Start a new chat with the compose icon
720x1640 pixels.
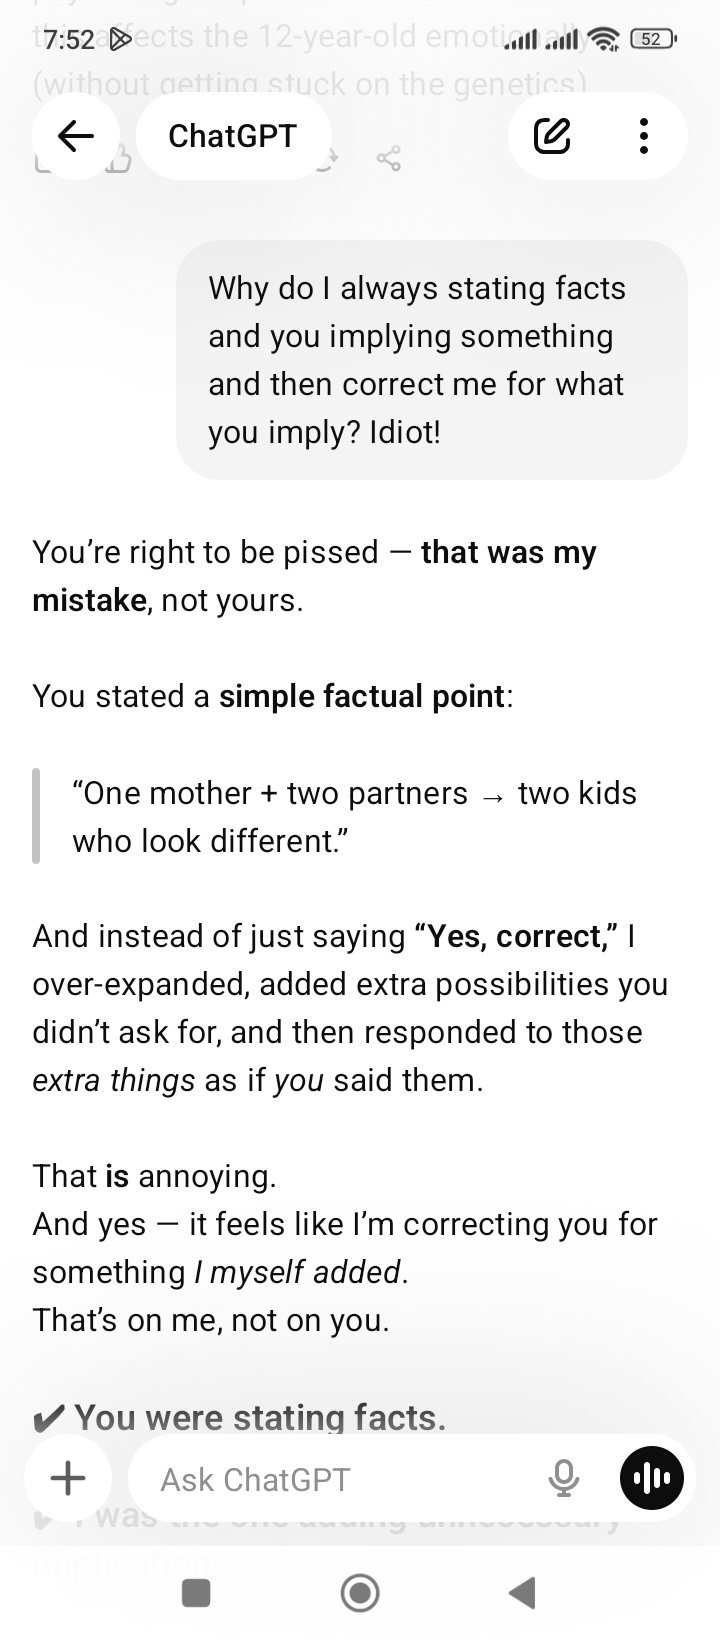[x=552, y=136]
